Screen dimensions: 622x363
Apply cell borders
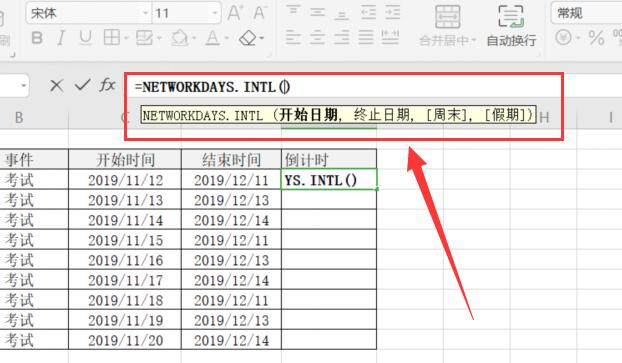[x=111, y=38]
